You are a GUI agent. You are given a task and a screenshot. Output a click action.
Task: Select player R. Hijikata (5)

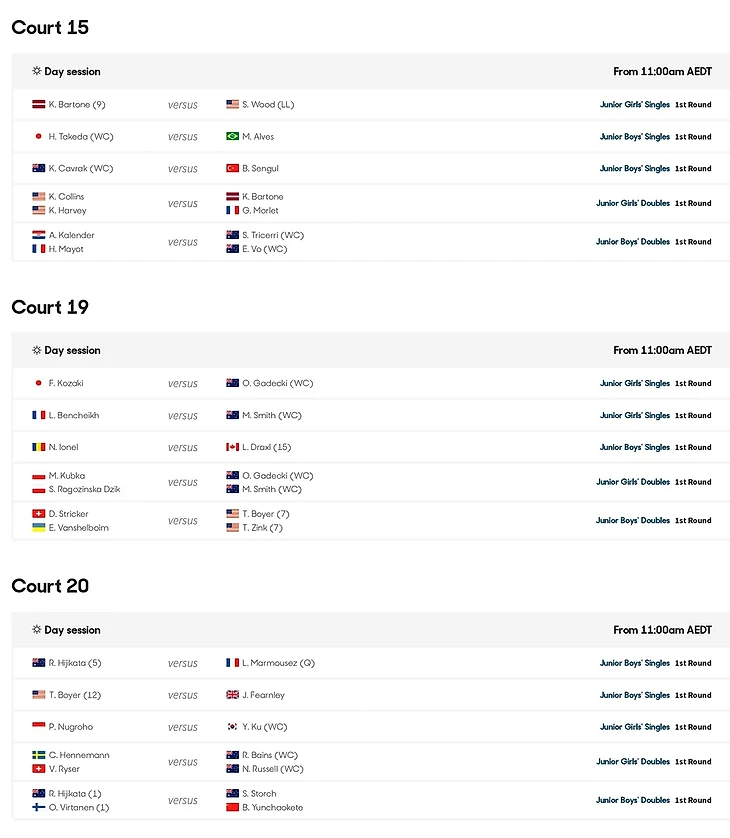(x=75, y=663)
